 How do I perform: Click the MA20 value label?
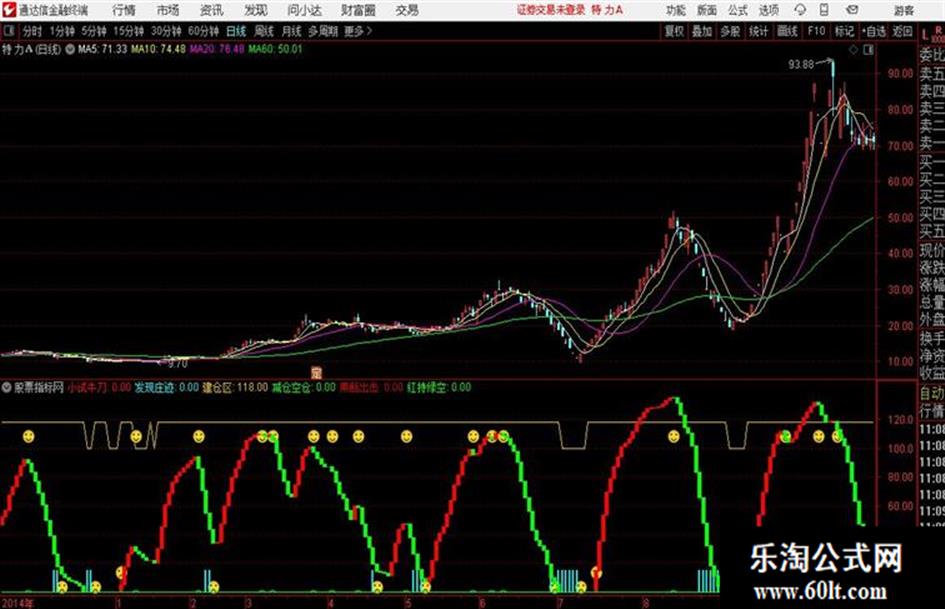tap(217, 49)
